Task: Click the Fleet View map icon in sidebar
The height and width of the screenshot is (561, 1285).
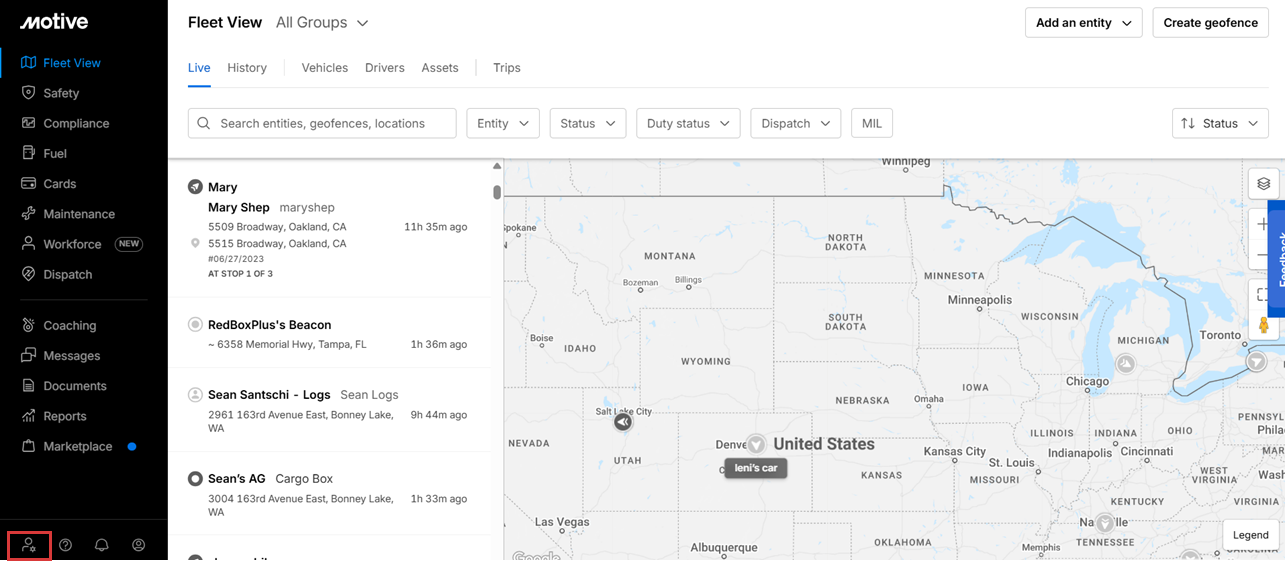Action: (x=28, y=62)
